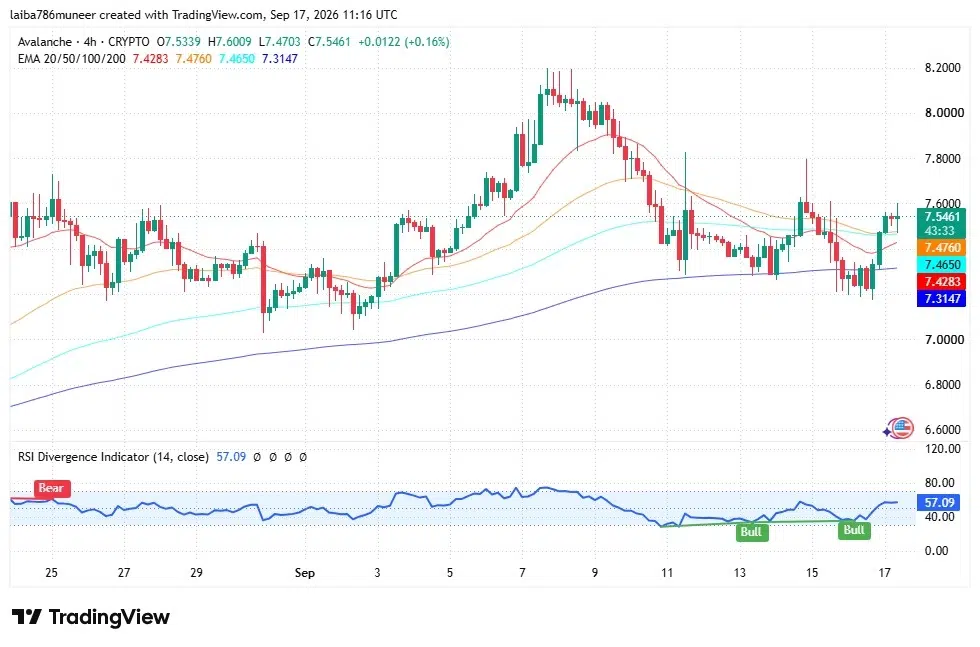Click the 80.00 RSI axis label
This screenshot has height=647, width=980.
click(x=939, y=483)
